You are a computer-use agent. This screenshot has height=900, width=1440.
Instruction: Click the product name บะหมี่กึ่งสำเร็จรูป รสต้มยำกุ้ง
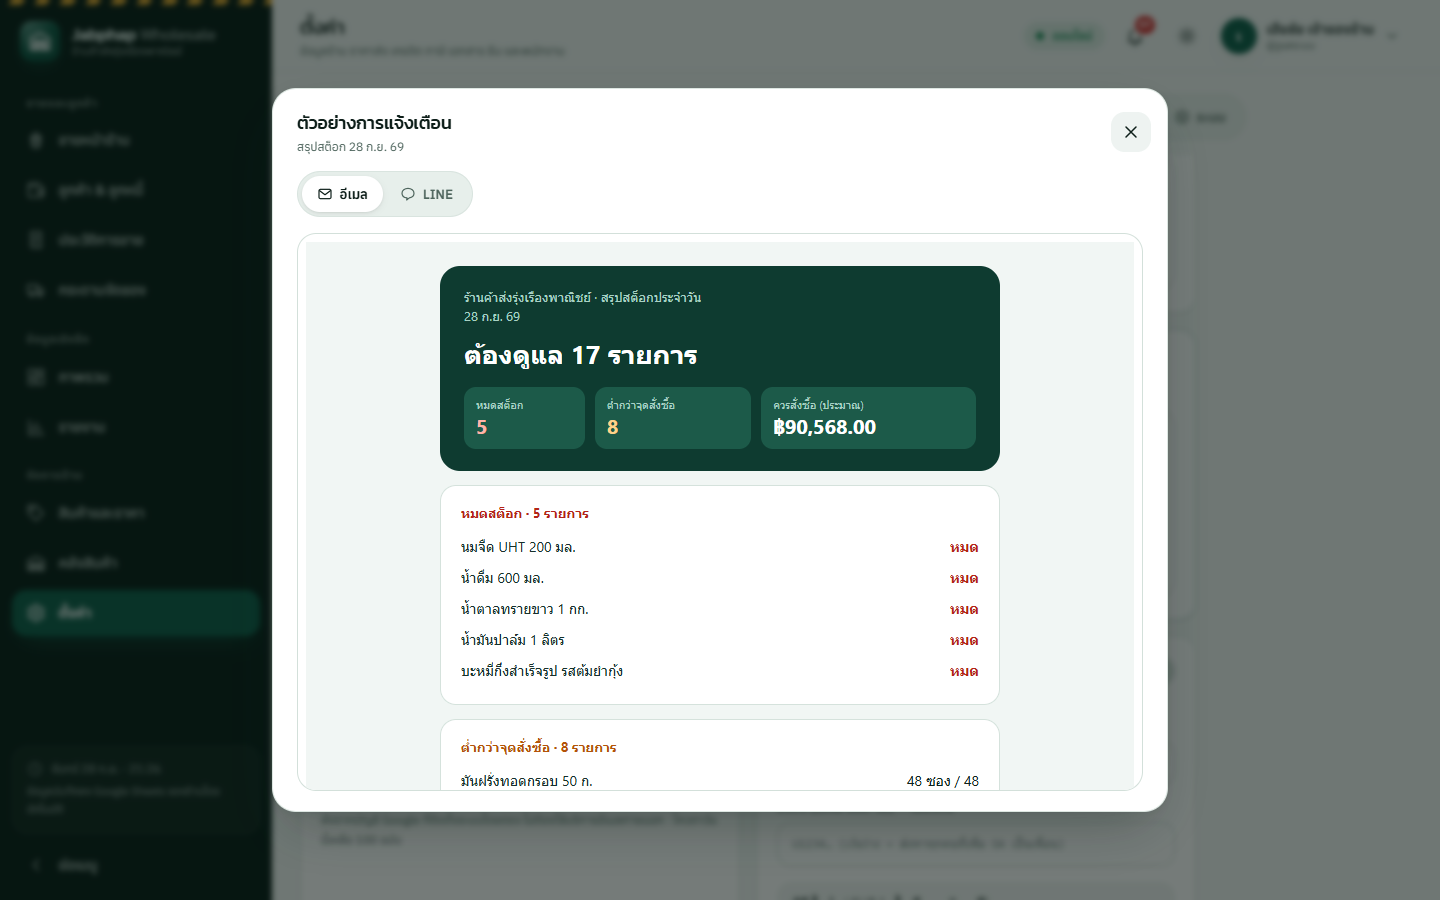[x=542, y=671]
